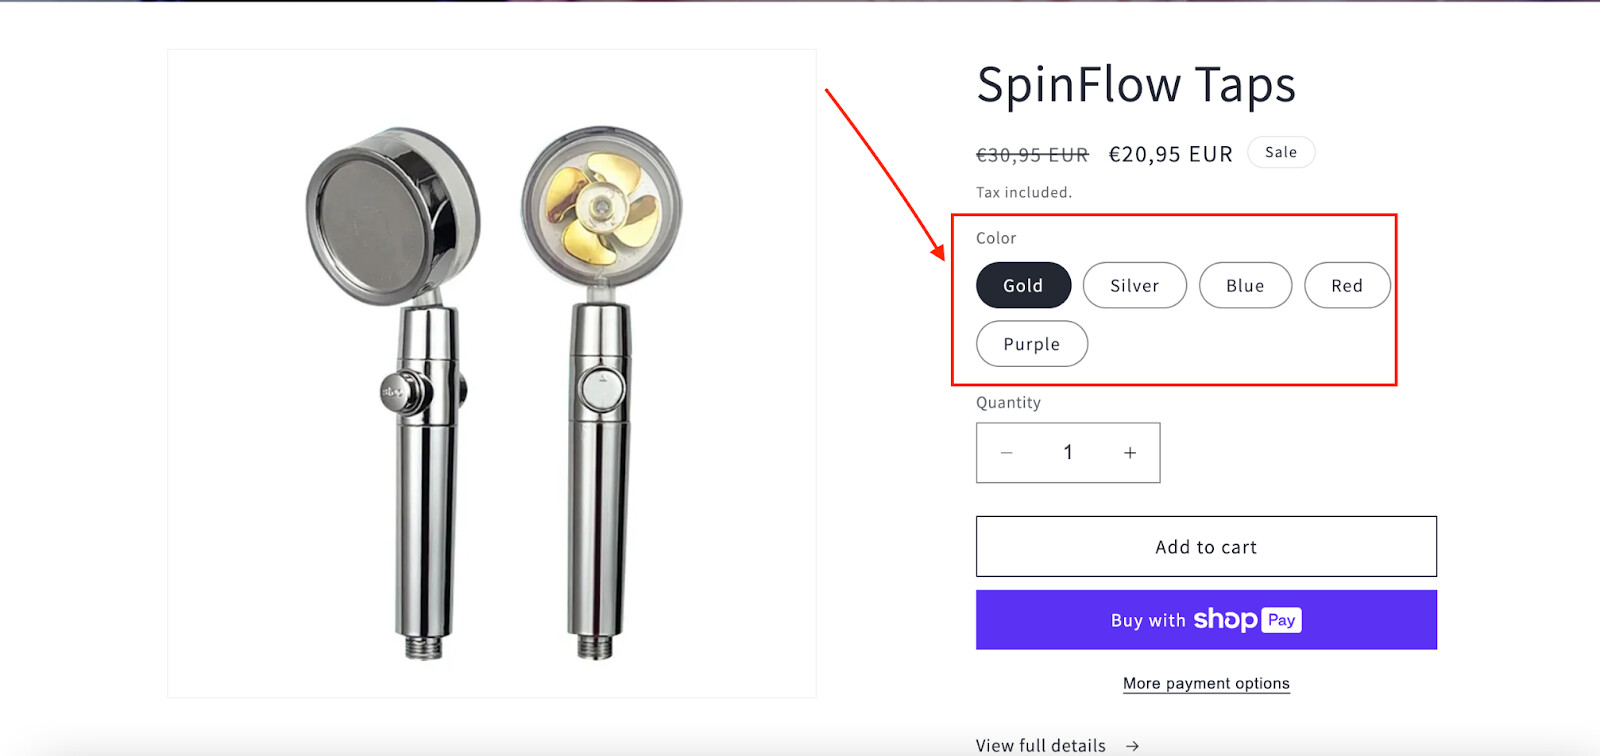Pick the Blue color option
1600x756 pixels.
1245,286
